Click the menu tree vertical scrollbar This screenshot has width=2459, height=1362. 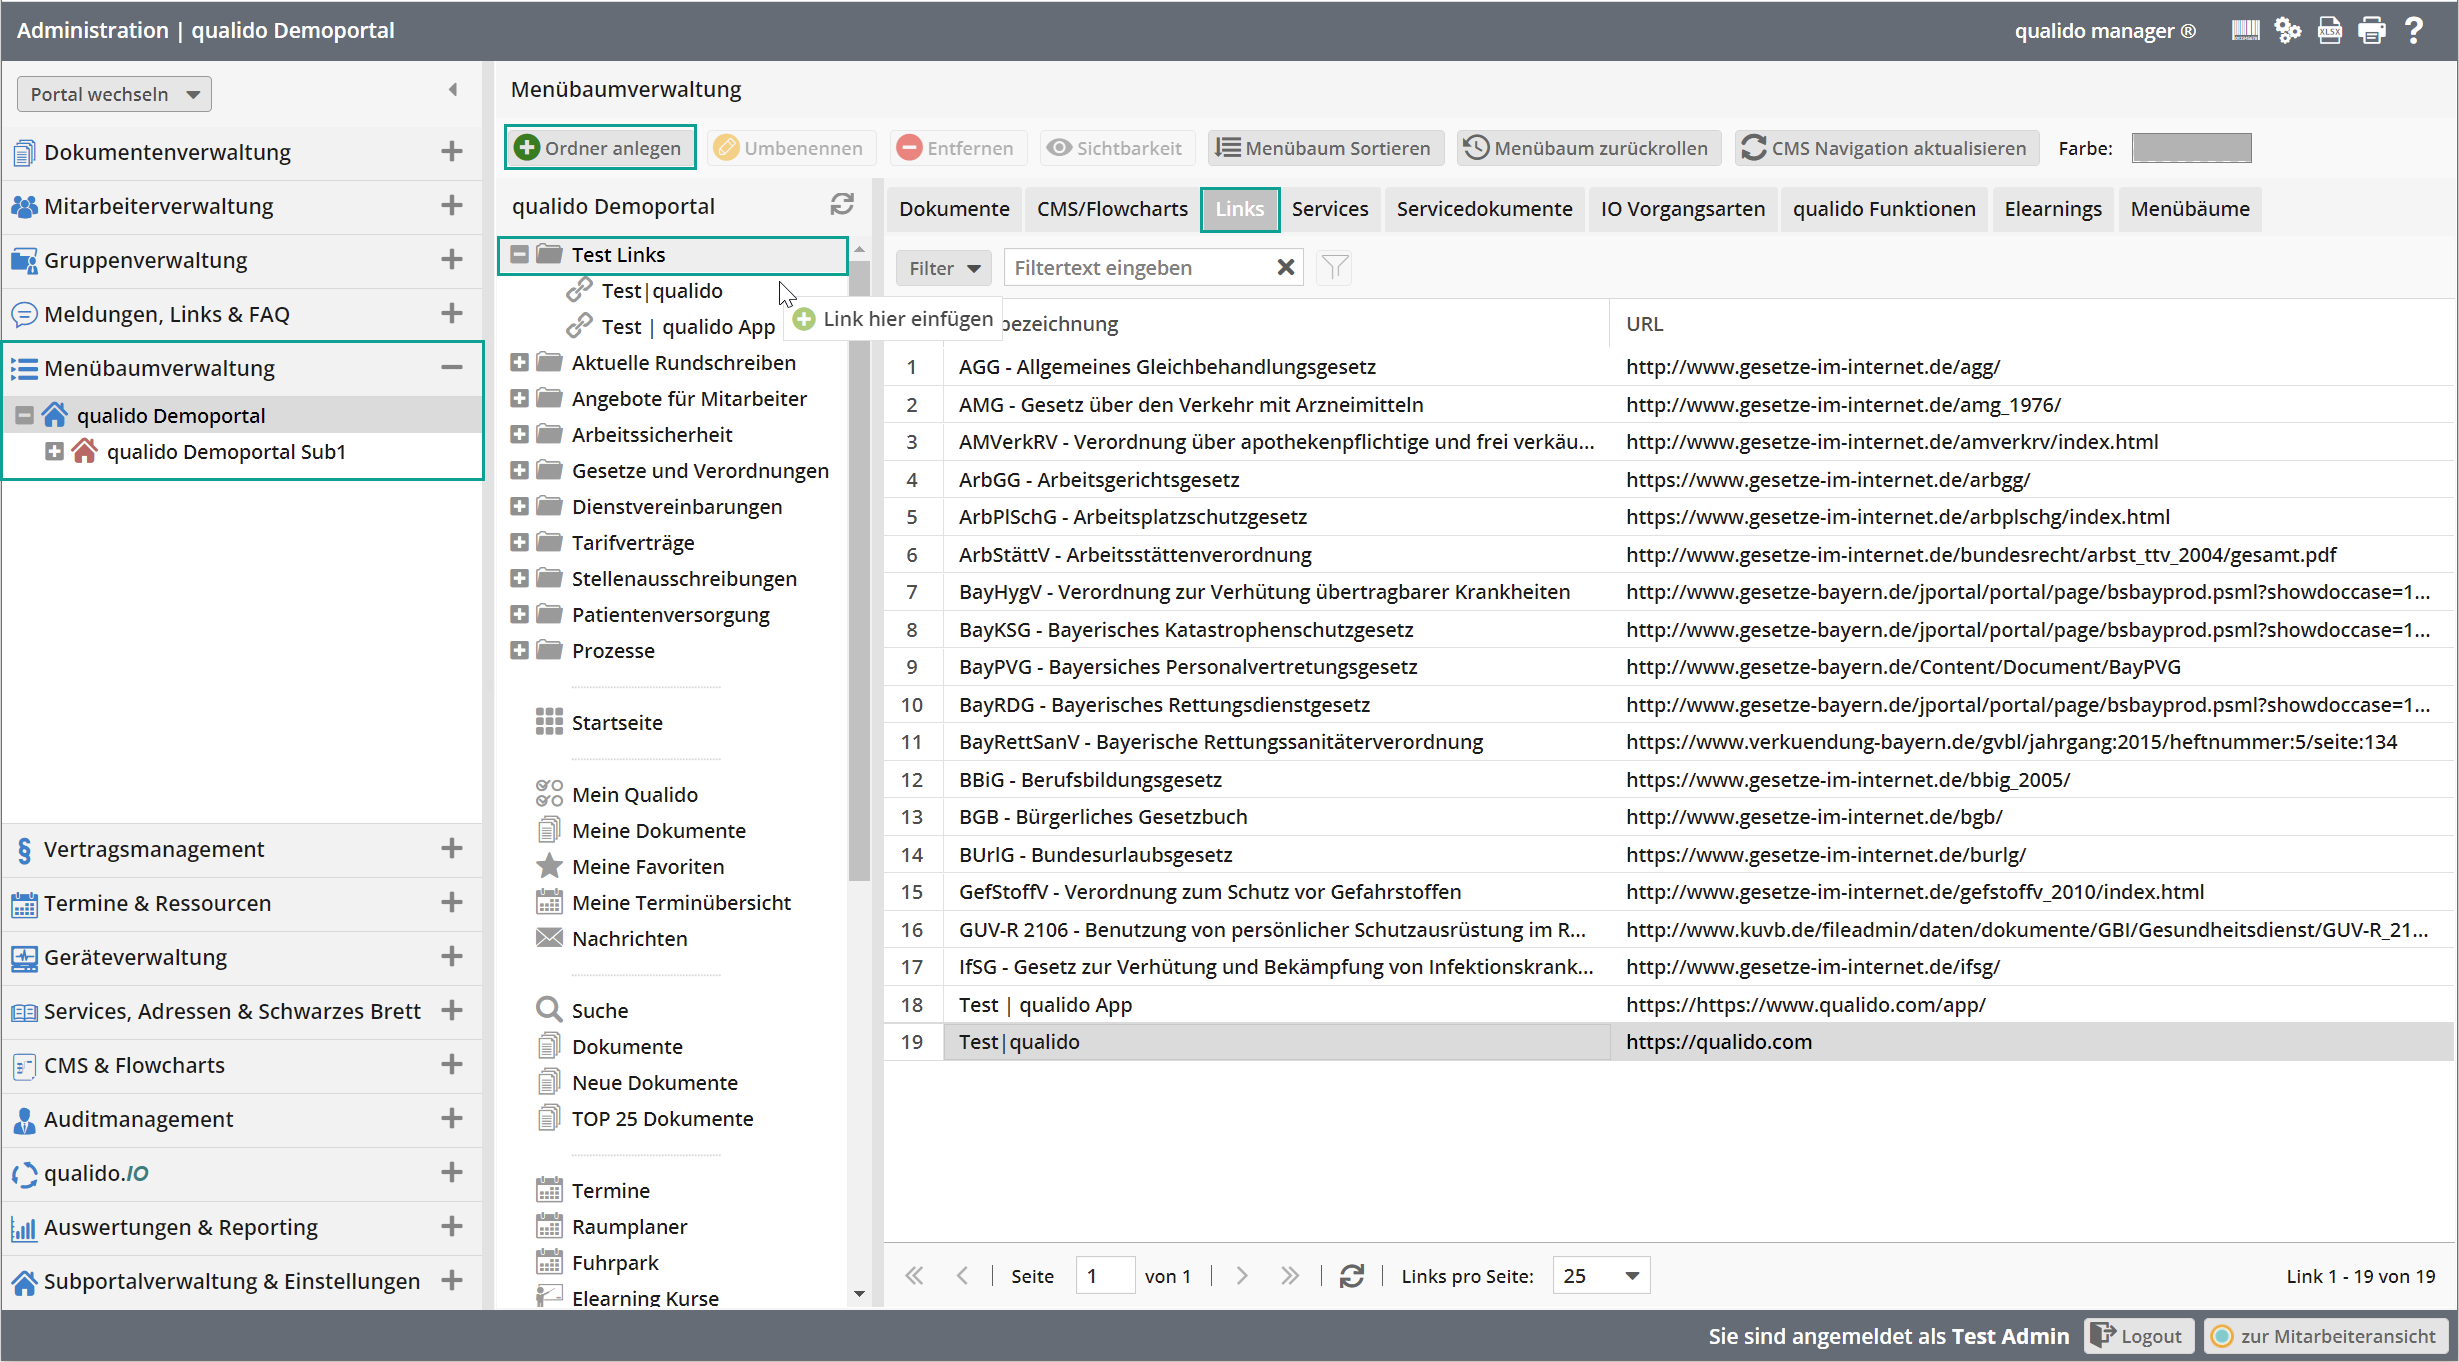[x=859, y=570]
